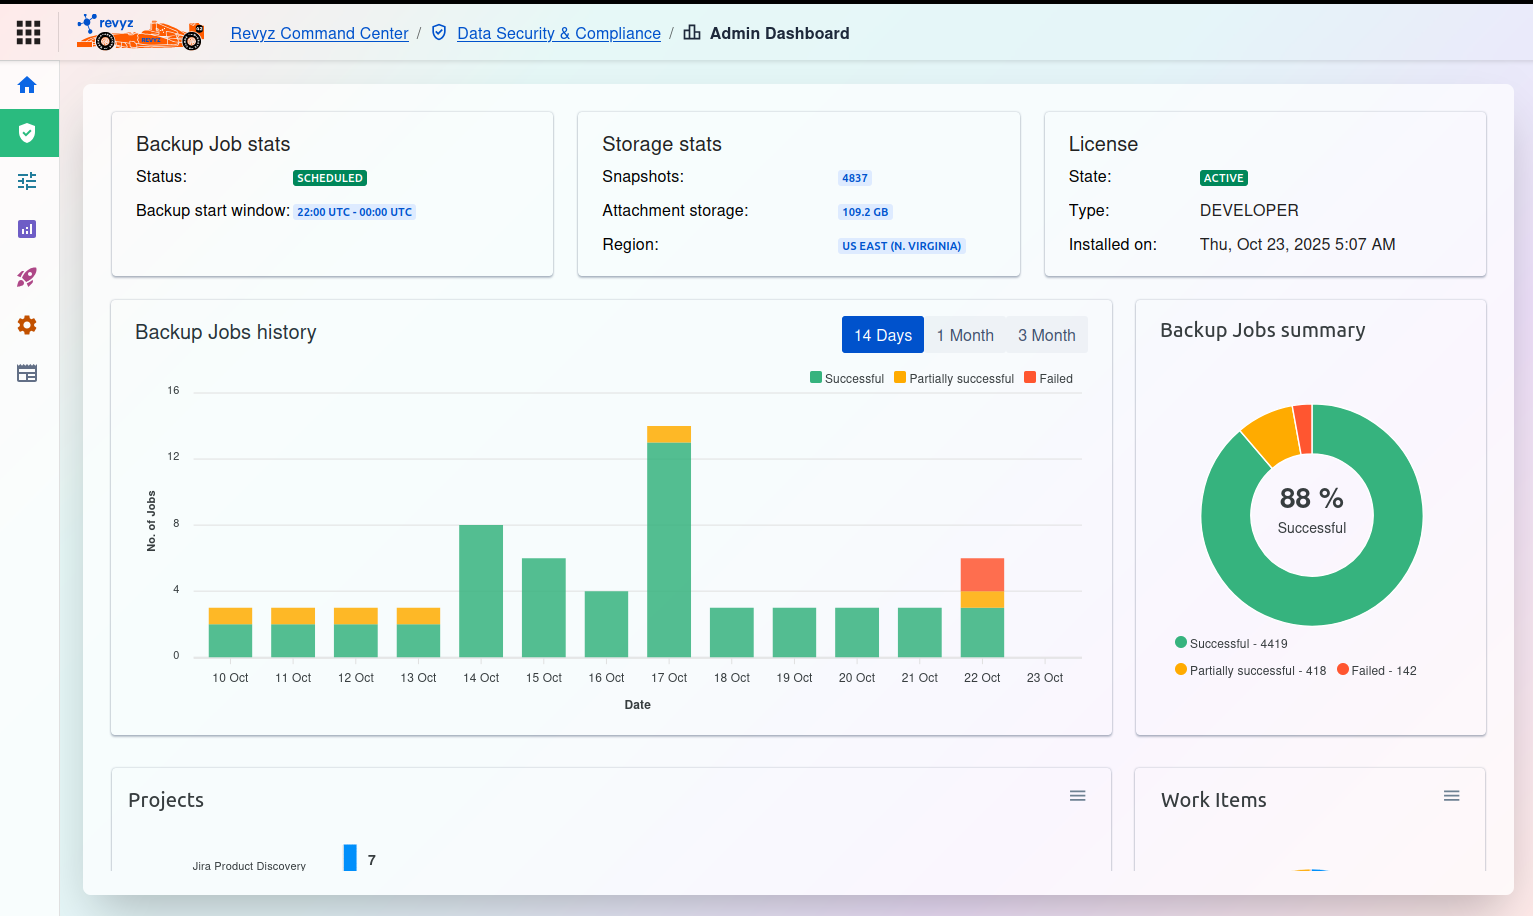Open the apps grid launcher icon
This screenshot has width=1533, height=916.
28,33
